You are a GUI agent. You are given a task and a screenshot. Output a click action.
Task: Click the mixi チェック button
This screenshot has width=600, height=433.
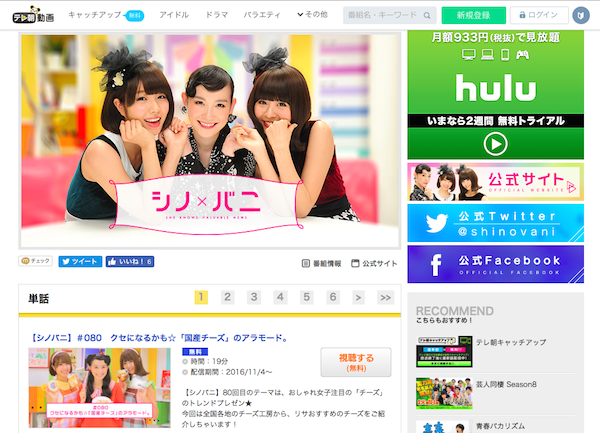[35, 262]
